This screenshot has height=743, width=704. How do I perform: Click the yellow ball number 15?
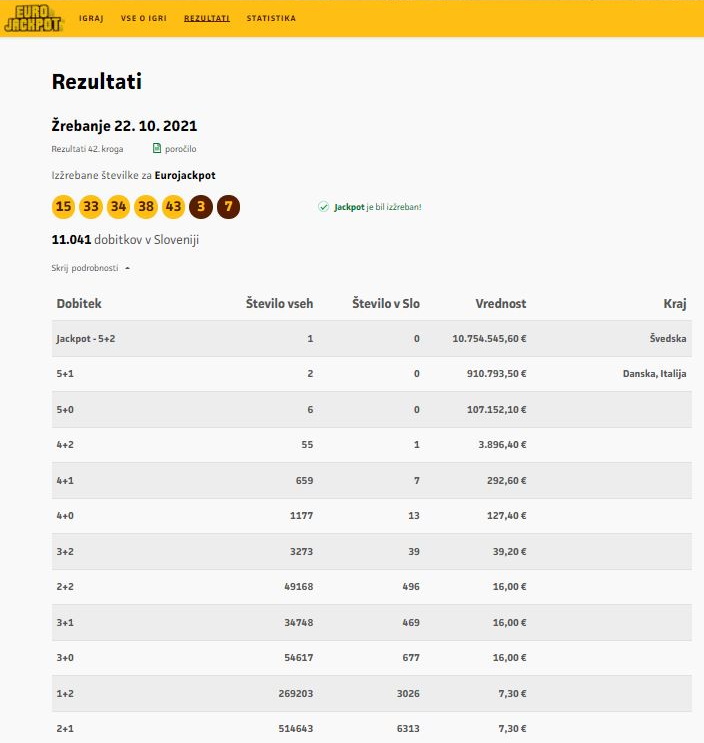(63, 207)
